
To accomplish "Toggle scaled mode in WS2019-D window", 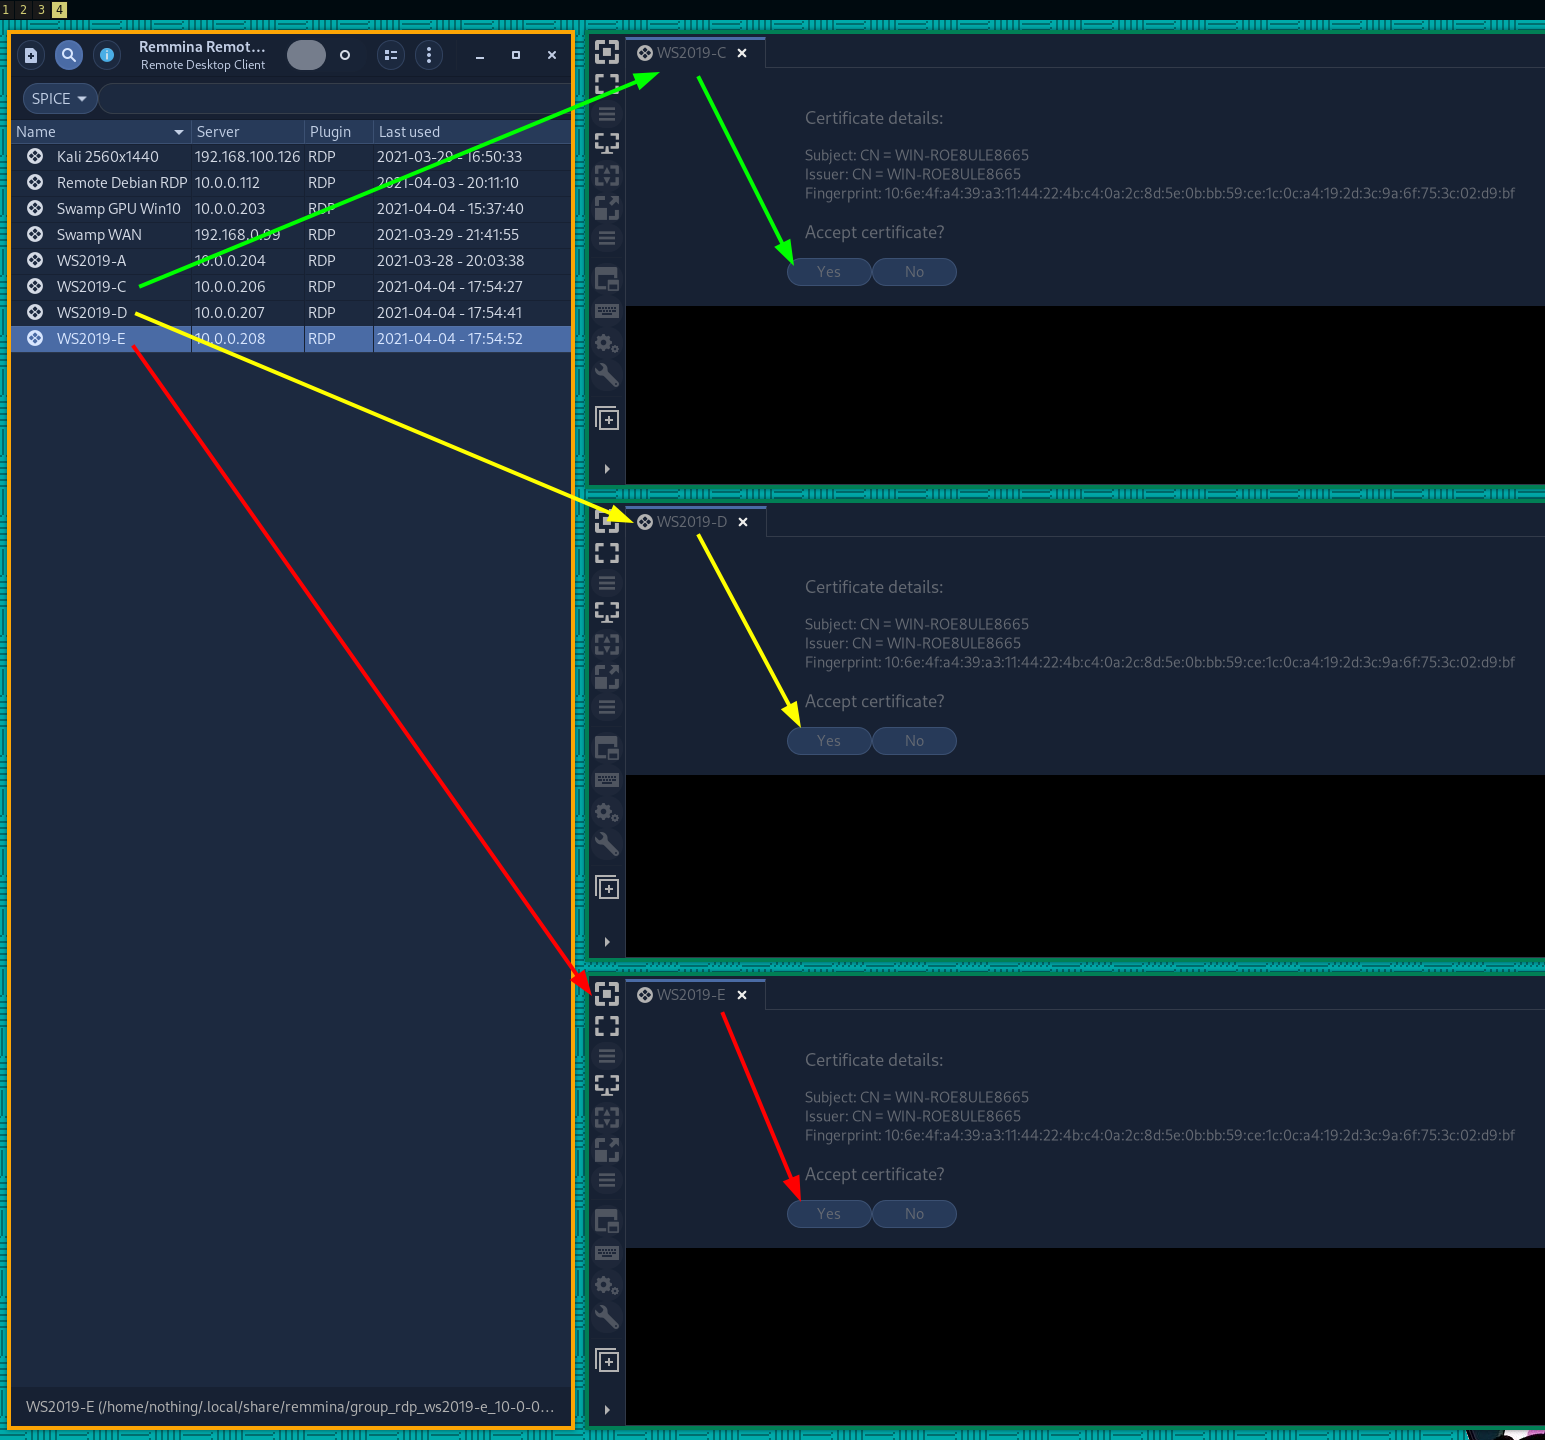I will click(607, 677).
